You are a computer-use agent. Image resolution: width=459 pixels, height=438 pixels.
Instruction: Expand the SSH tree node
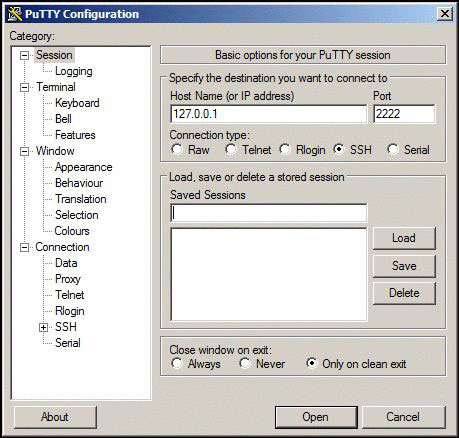tap(43, 327)
